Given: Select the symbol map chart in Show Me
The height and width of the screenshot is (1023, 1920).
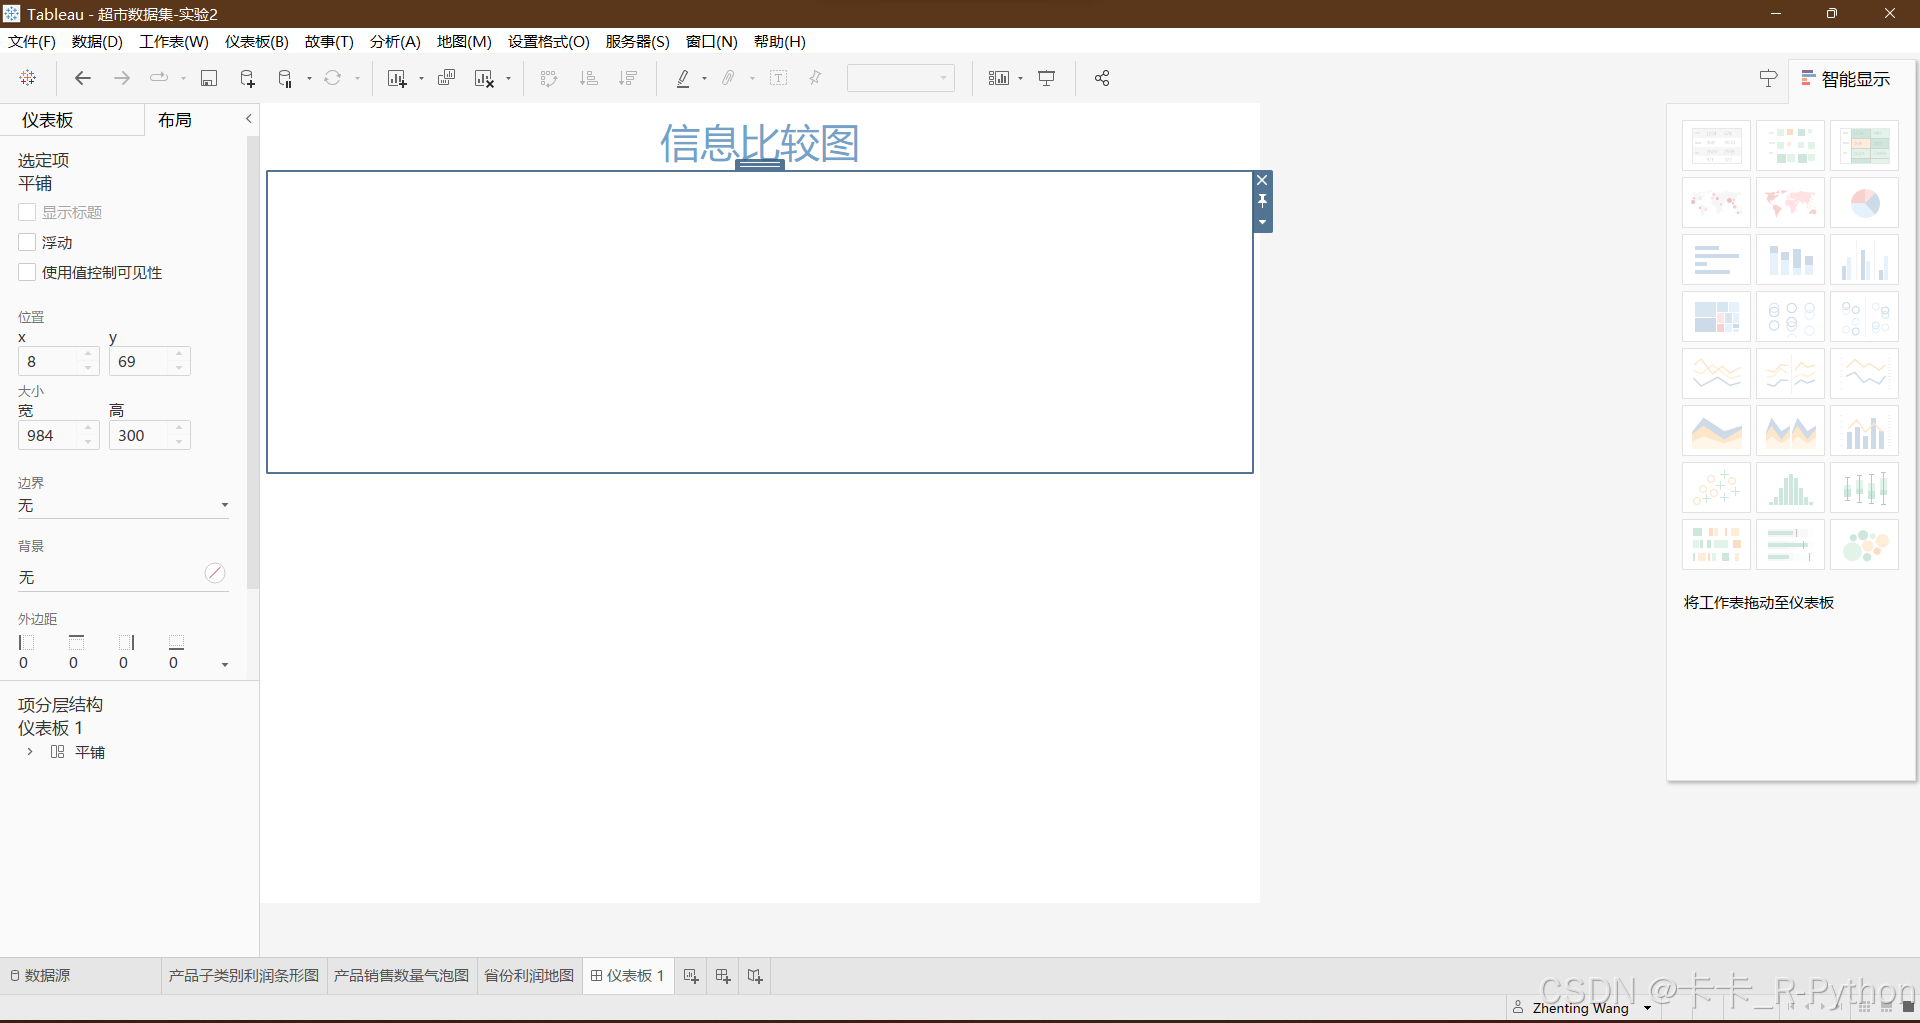Looking at the screenshot, I should click(x=1716, y=203).
